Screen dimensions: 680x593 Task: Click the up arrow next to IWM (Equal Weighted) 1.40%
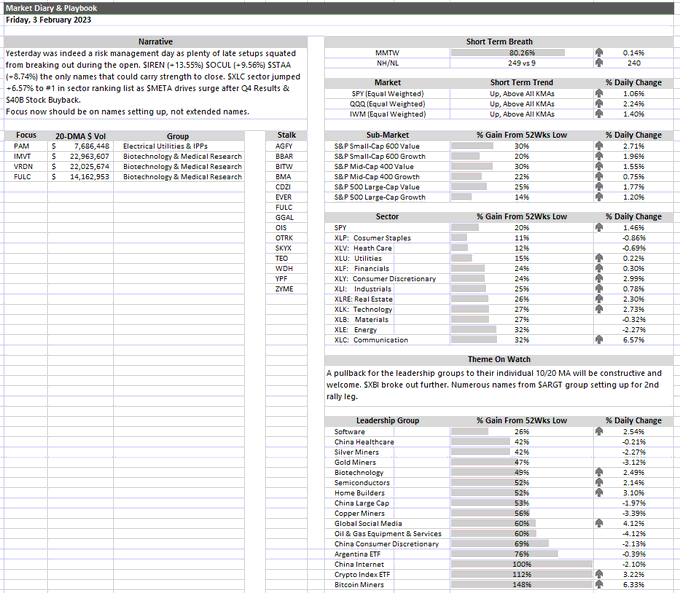[x=599, y=114]
